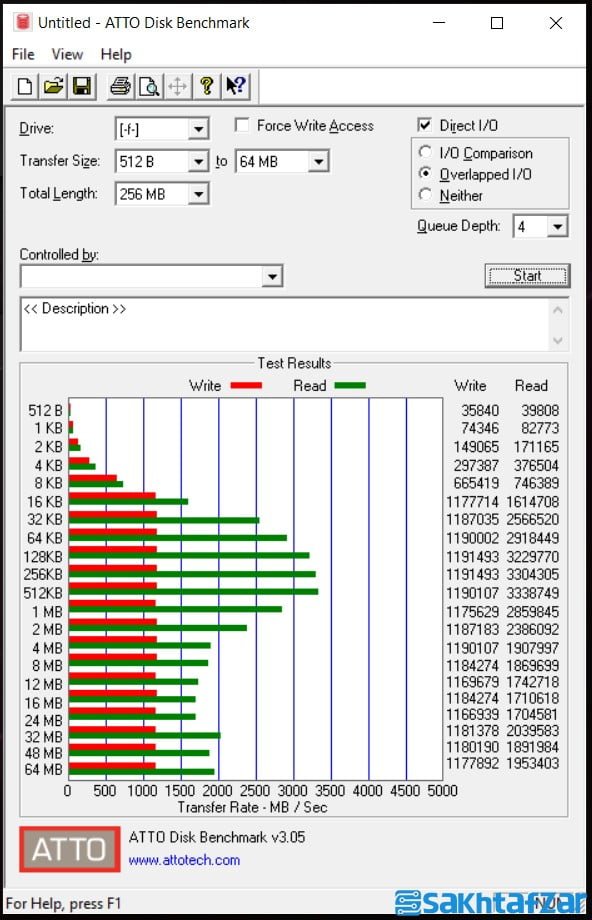The width and height of the screenshot is (592, 920).
Task: Click the Description scrollbar up arrow
Action: coord(558,309)
